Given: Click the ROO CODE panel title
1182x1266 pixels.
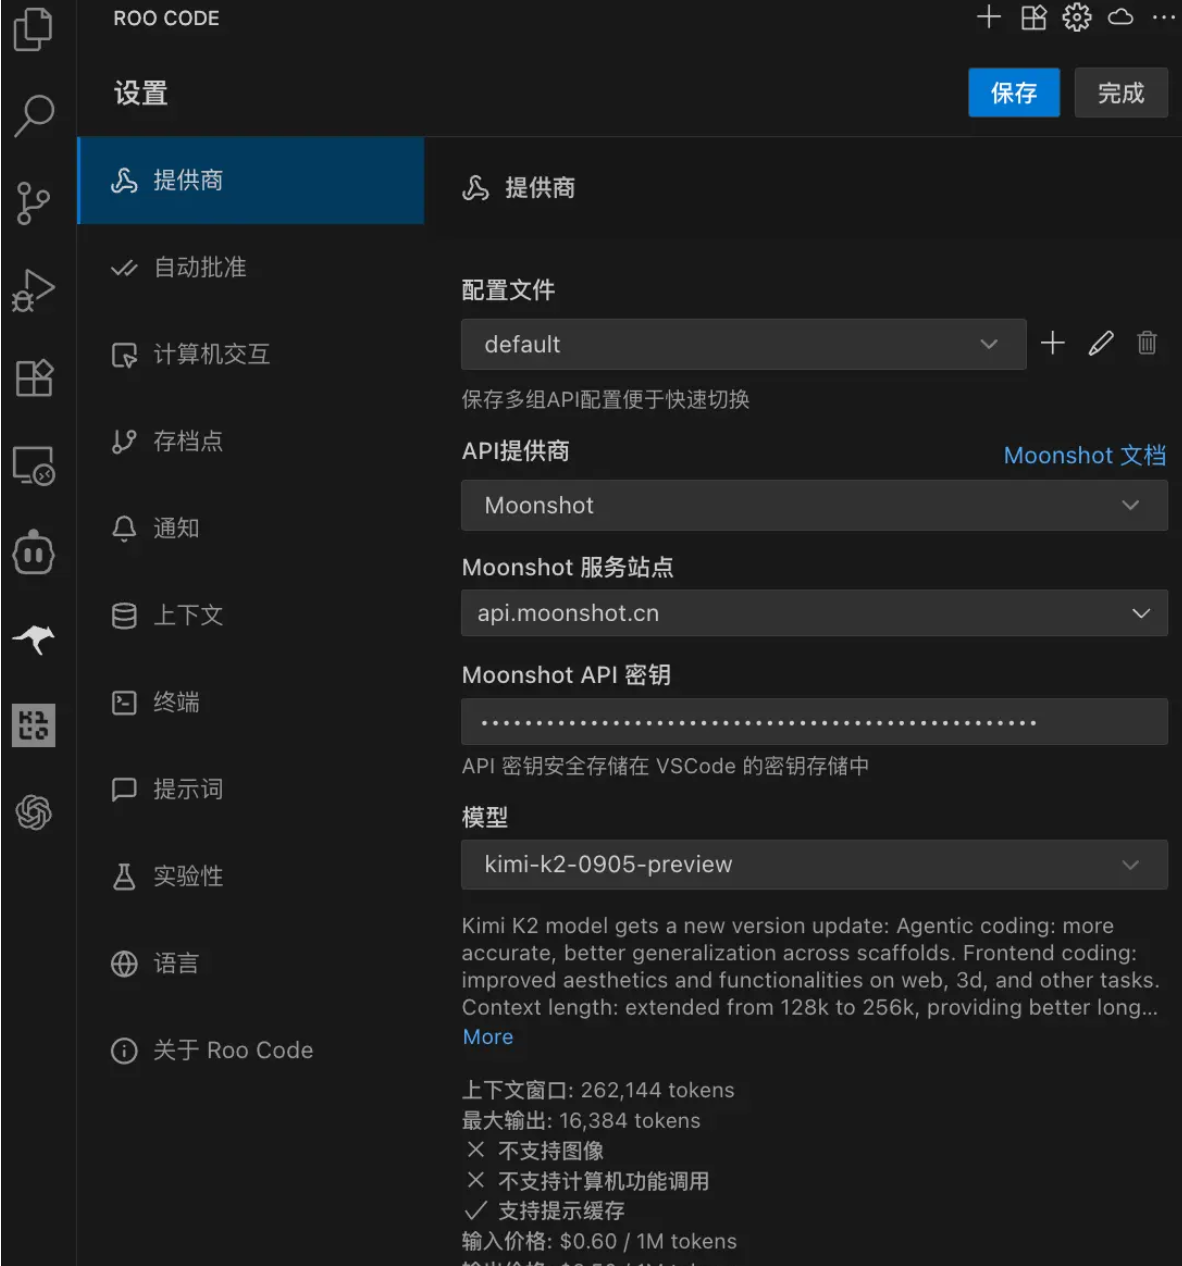Looking at the screenshot, I should click(x=166, y=18).
